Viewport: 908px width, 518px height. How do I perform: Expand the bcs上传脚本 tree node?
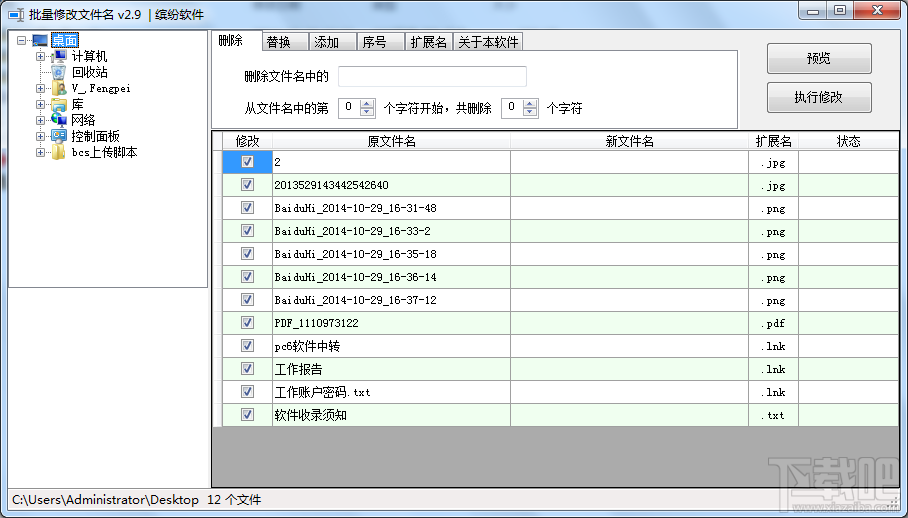pyautogui.click(x=40, y=153)
